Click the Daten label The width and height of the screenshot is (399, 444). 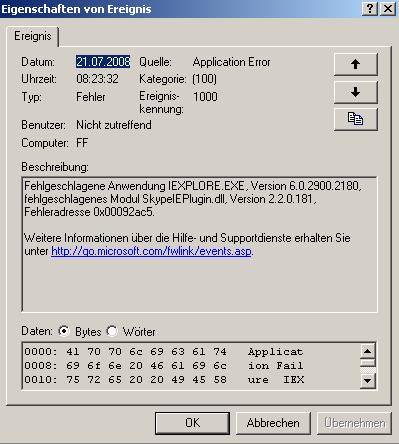pos(37,331)
